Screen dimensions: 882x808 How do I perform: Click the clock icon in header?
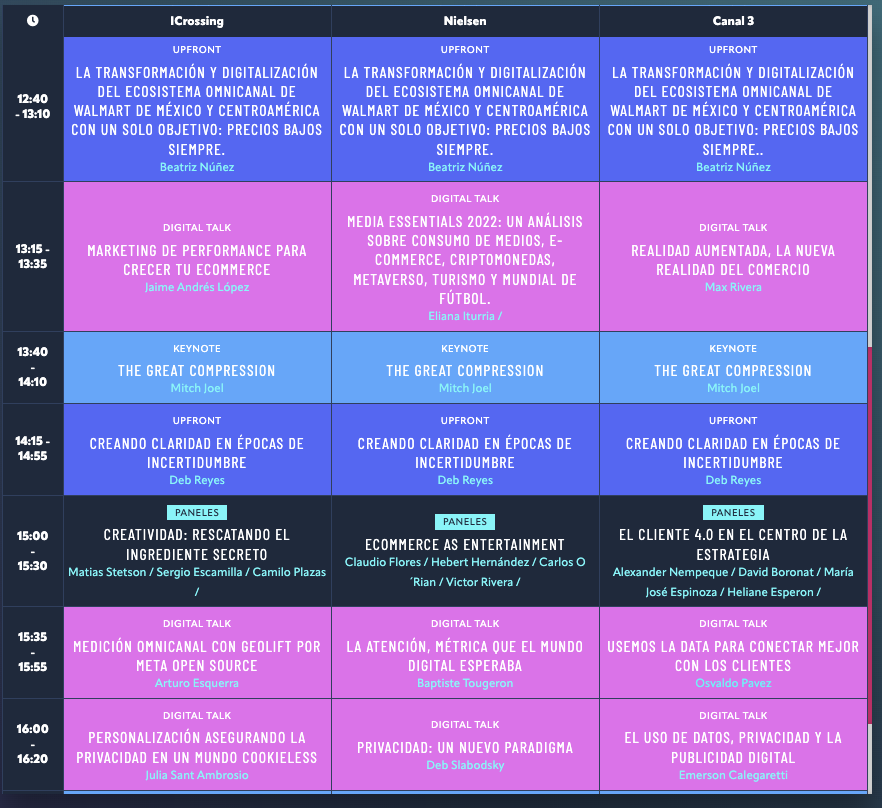[x=33, y=21]
